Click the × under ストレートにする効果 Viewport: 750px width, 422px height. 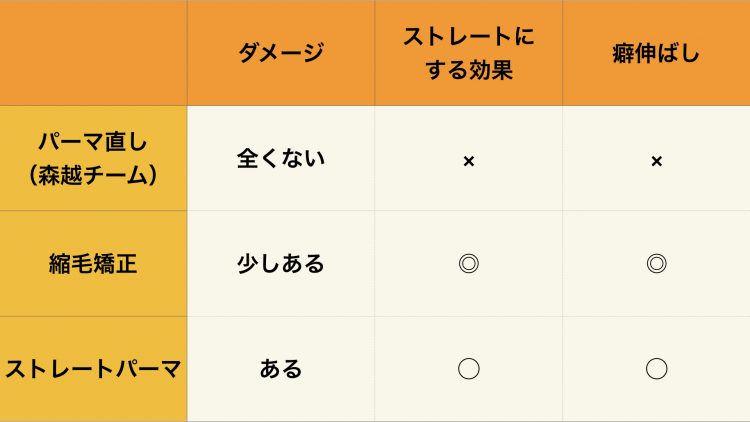[x=469, y=161]
